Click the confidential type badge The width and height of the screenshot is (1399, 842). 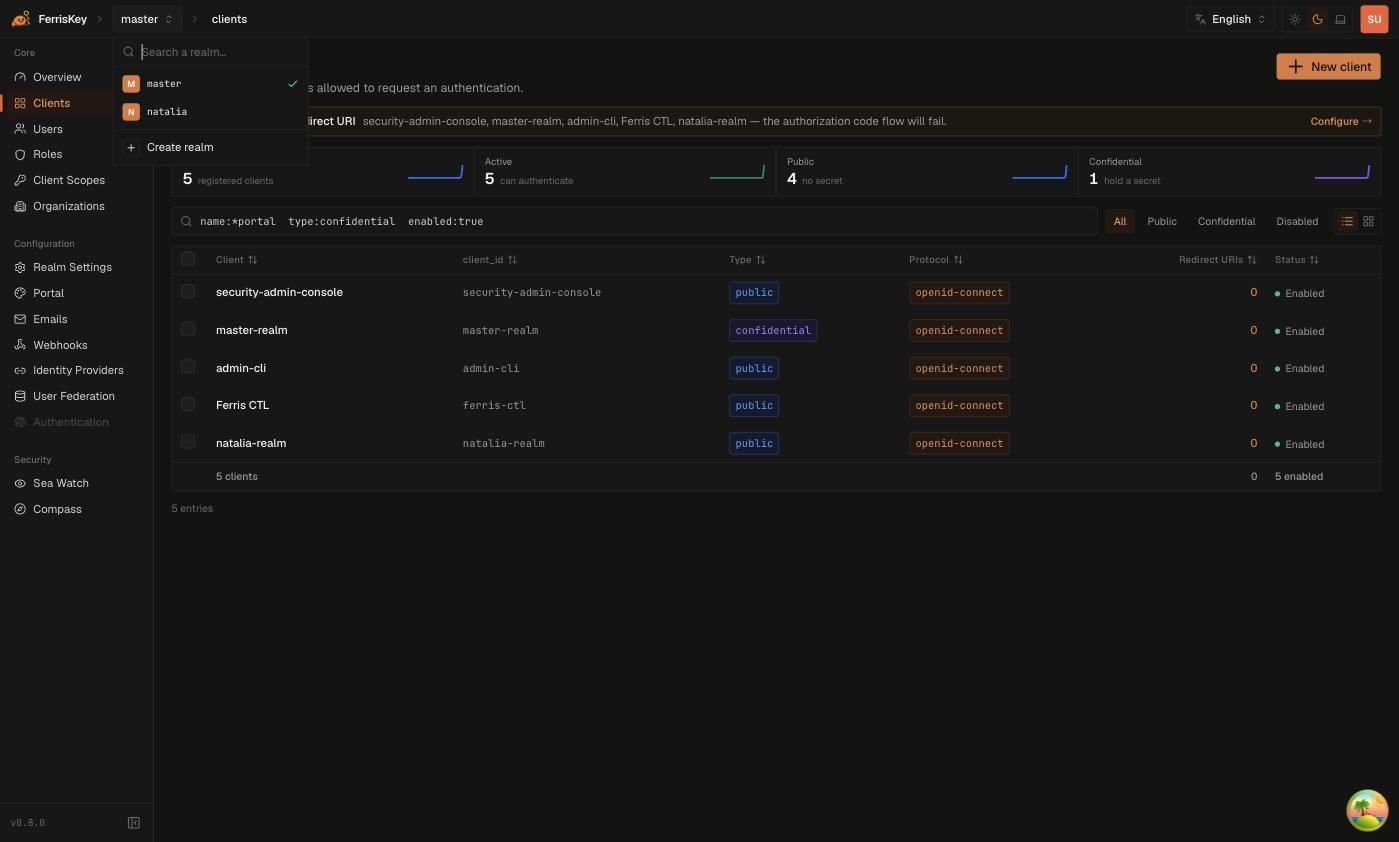[x=773, y=330]
